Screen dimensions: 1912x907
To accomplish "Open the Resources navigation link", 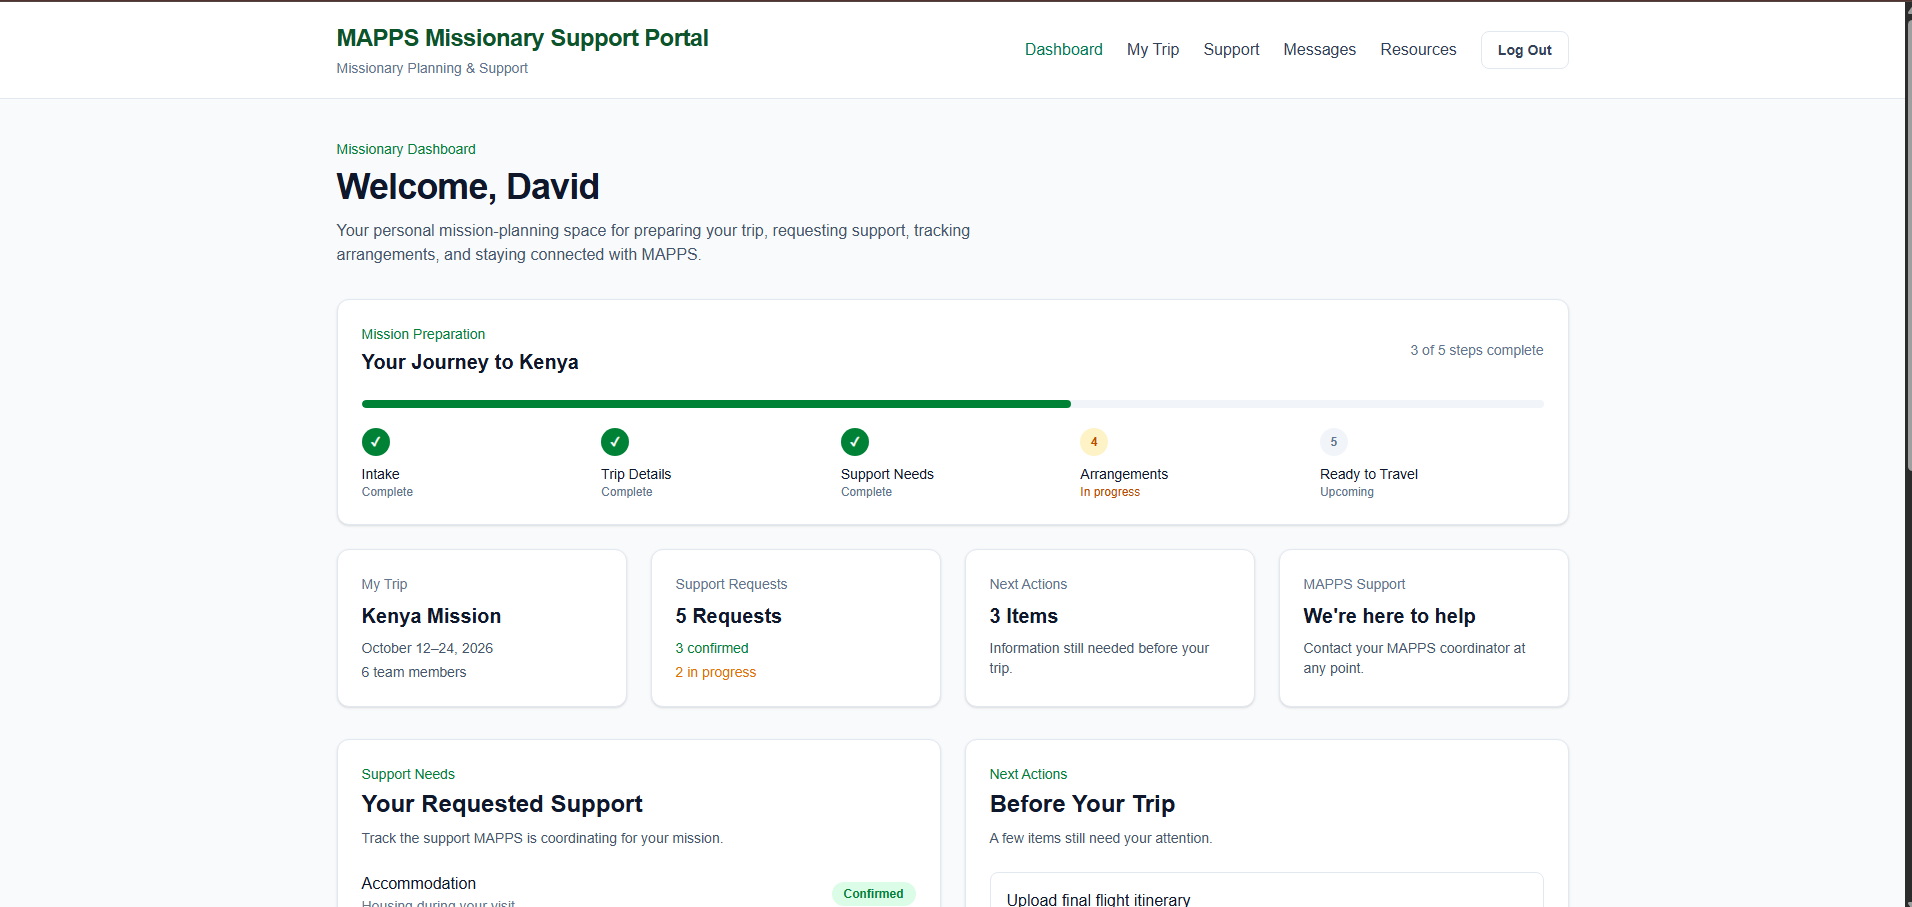I will [1418, 49].
